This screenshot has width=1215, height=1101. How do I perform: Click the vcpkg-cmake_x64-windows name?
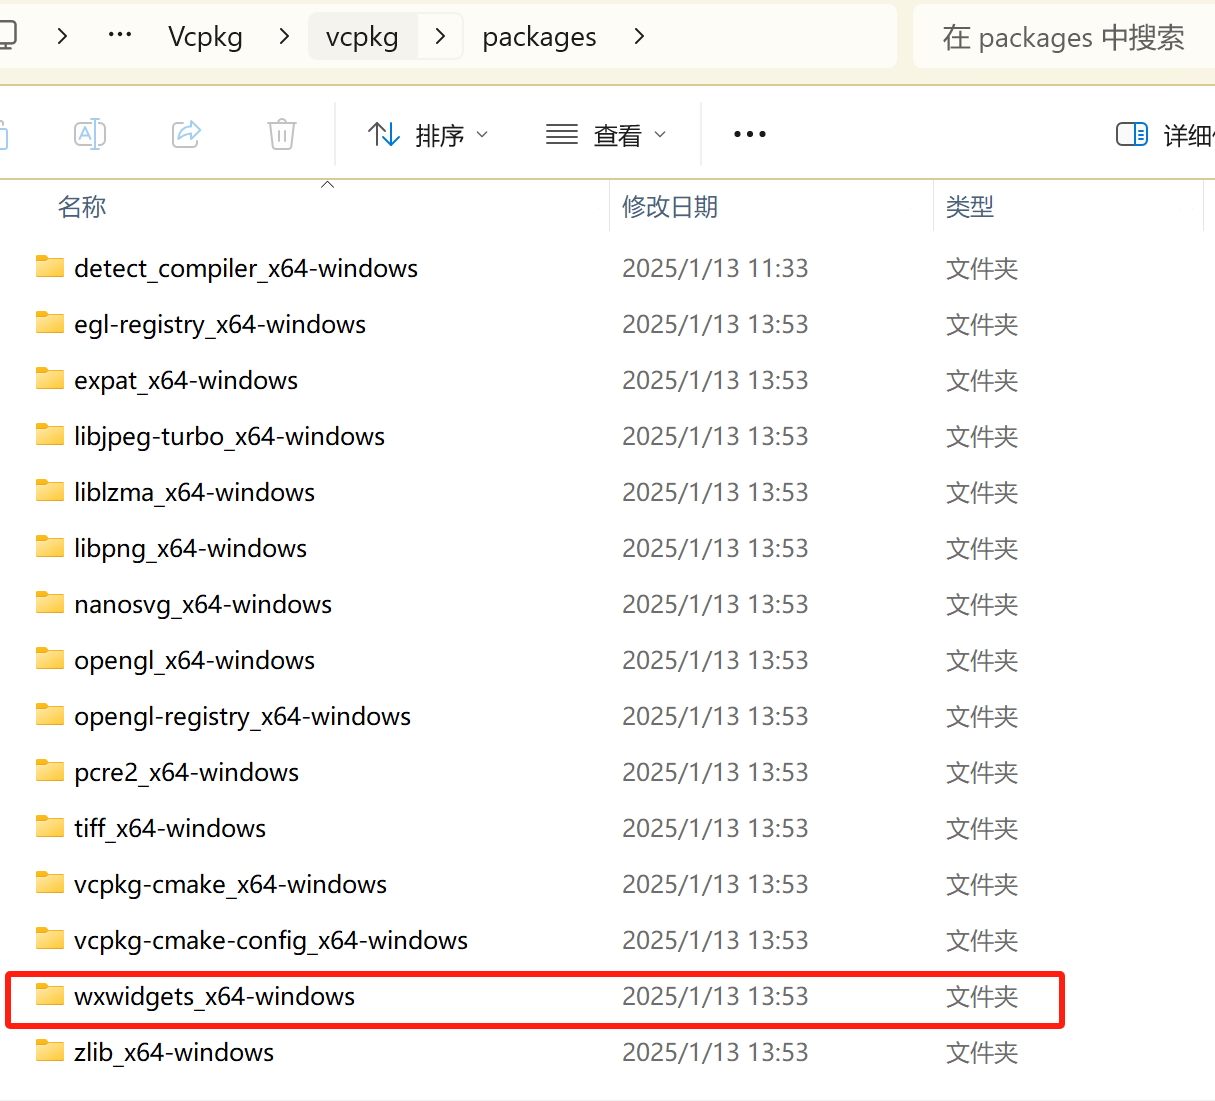coord(230,885)
